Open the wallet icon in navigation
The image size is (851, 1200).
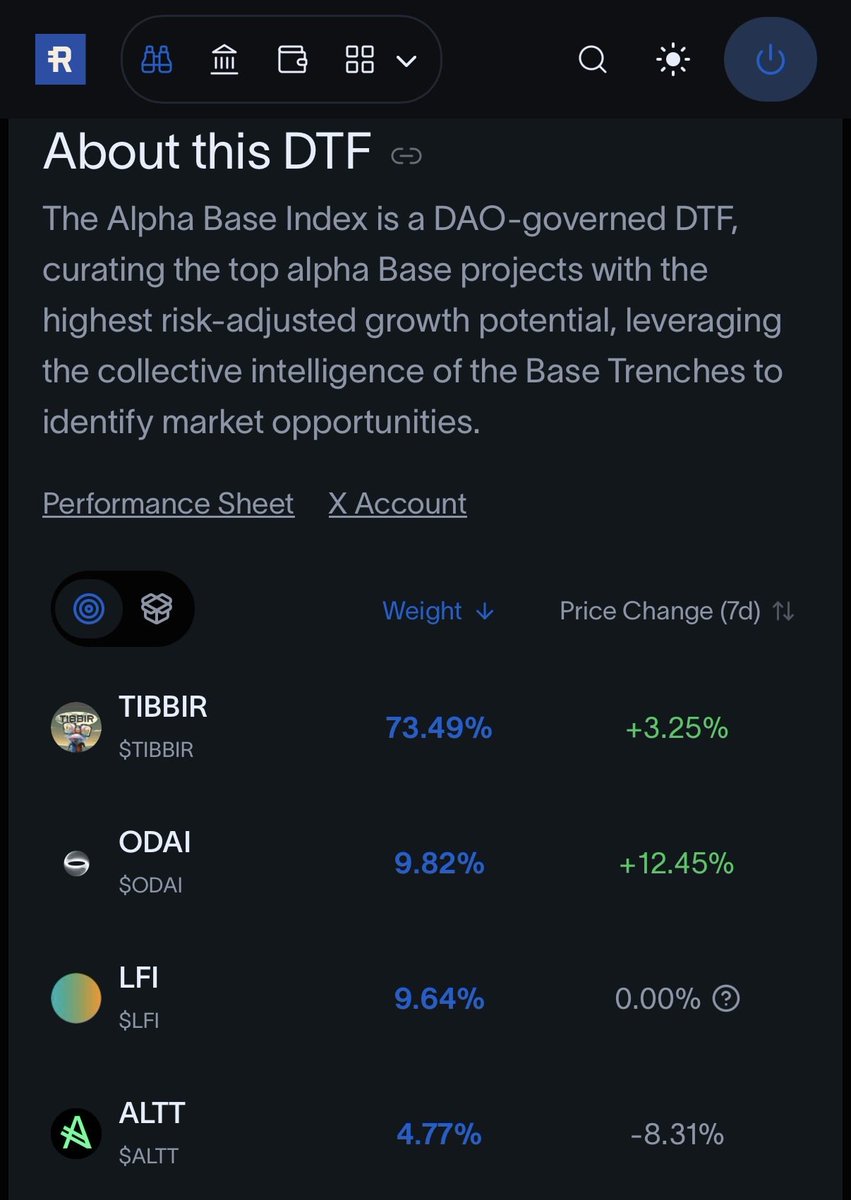(x=292, y=60)
